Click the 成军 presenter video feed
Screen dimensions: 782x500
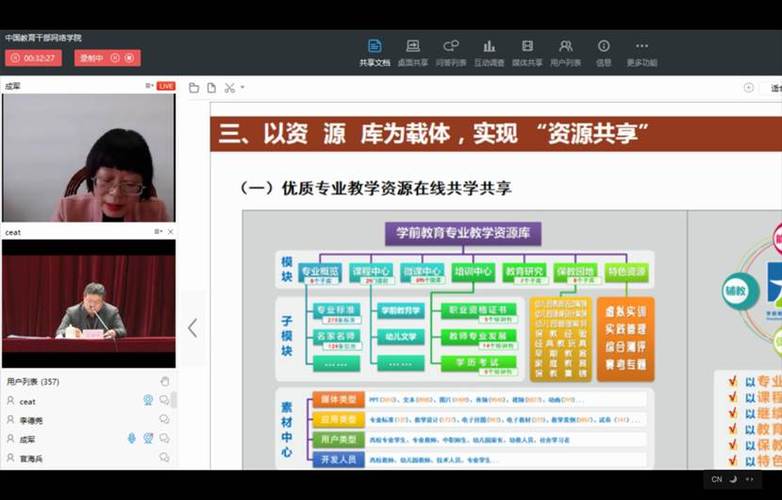coord(89,158)
